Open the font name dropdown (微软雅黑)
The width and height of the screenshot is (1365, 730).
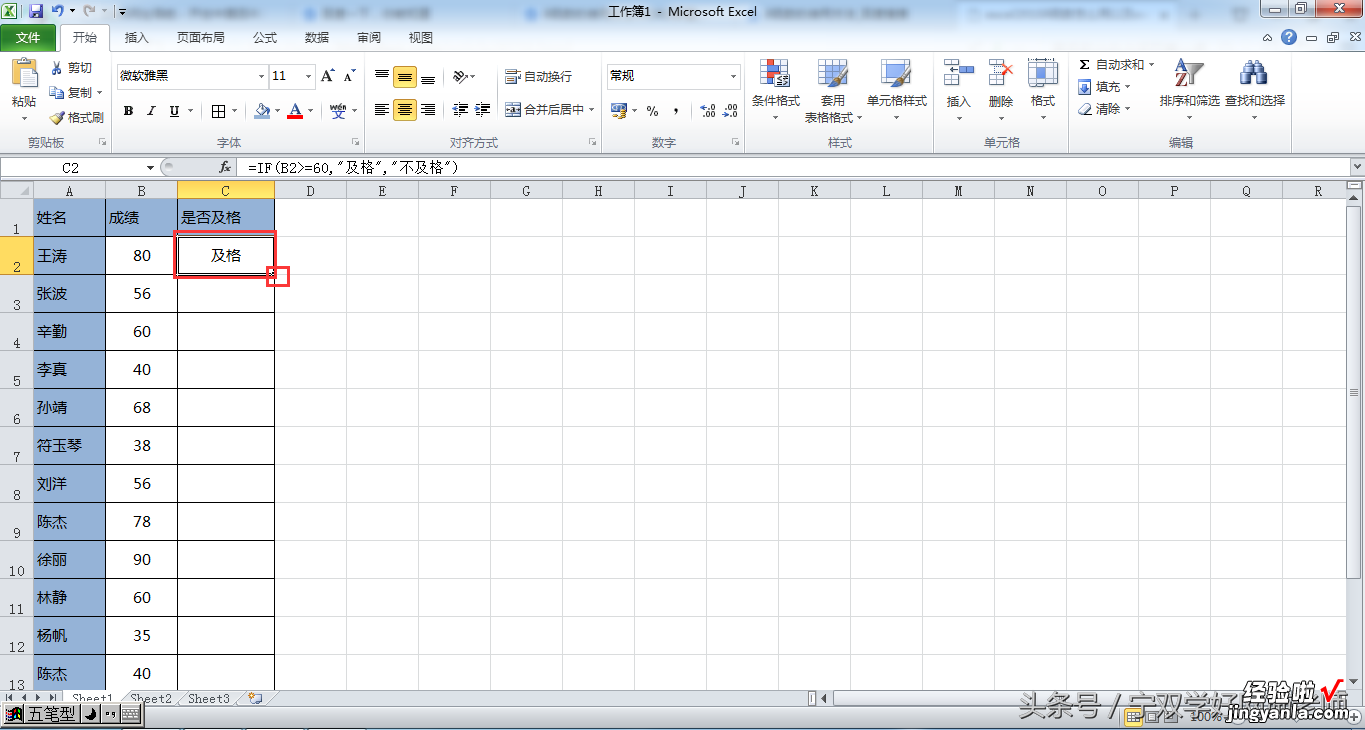coord(262,76)
